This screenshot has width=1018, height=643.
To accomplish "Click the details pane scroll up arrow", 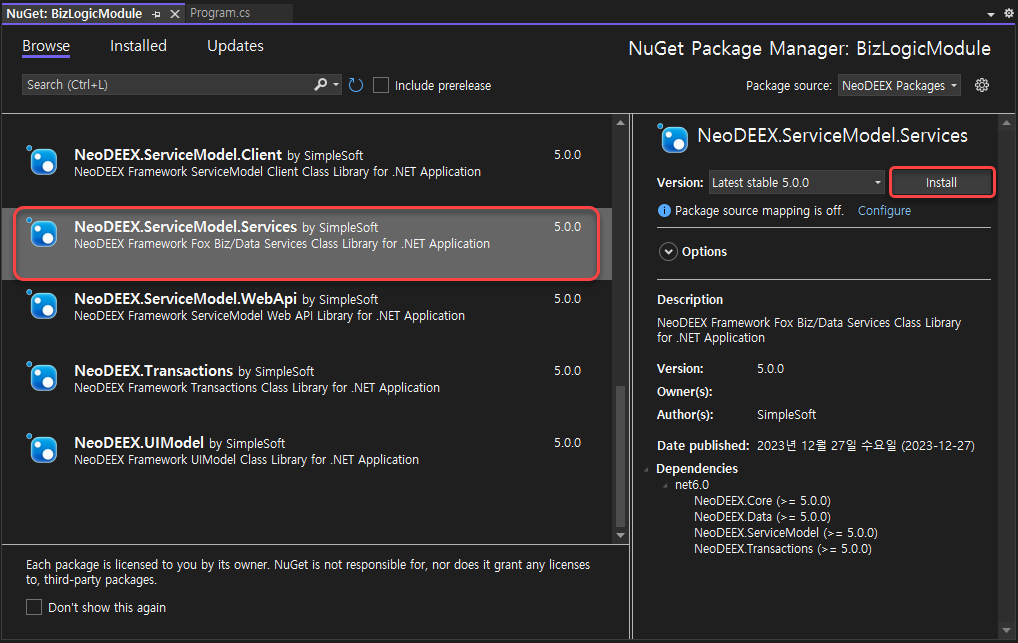I will [1007, 123].
